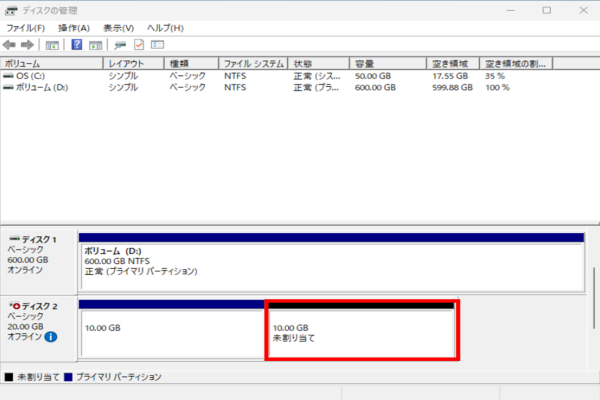Sort list by ボリューム column header
600x400 pixels.
[x=50, y=63]
